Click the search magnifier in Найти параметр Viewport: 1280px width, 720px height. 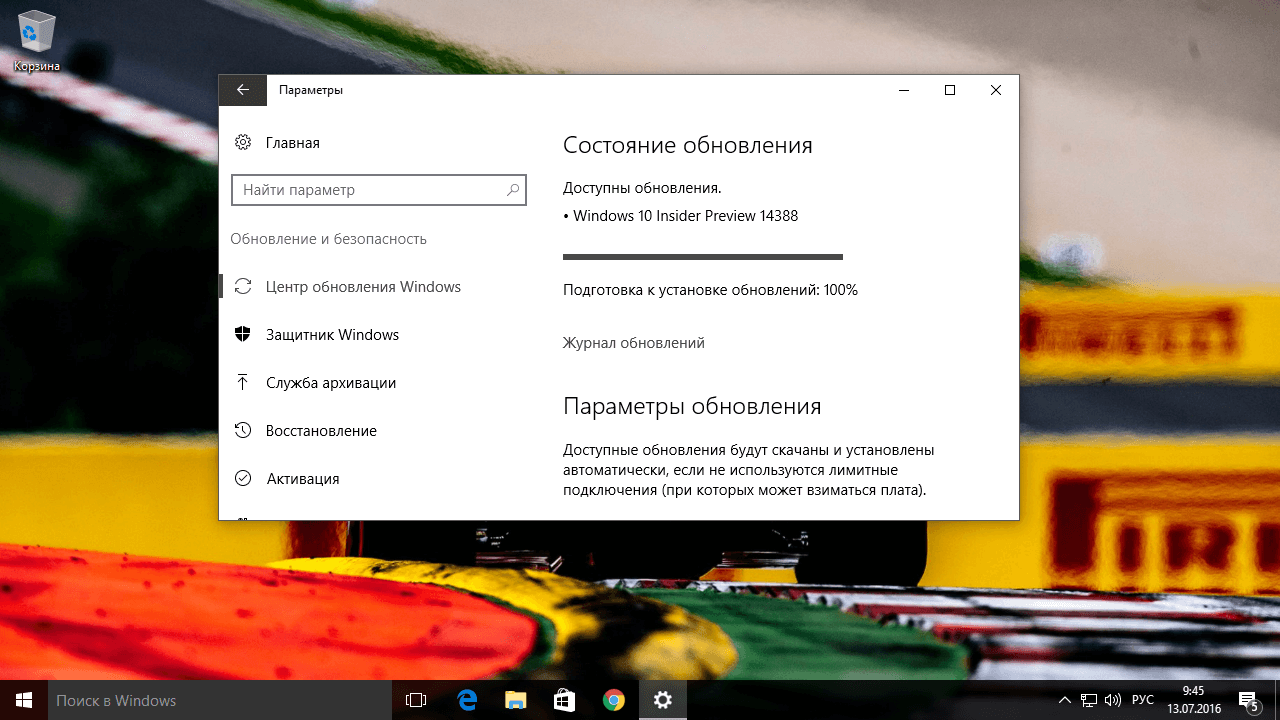(513, 189)
